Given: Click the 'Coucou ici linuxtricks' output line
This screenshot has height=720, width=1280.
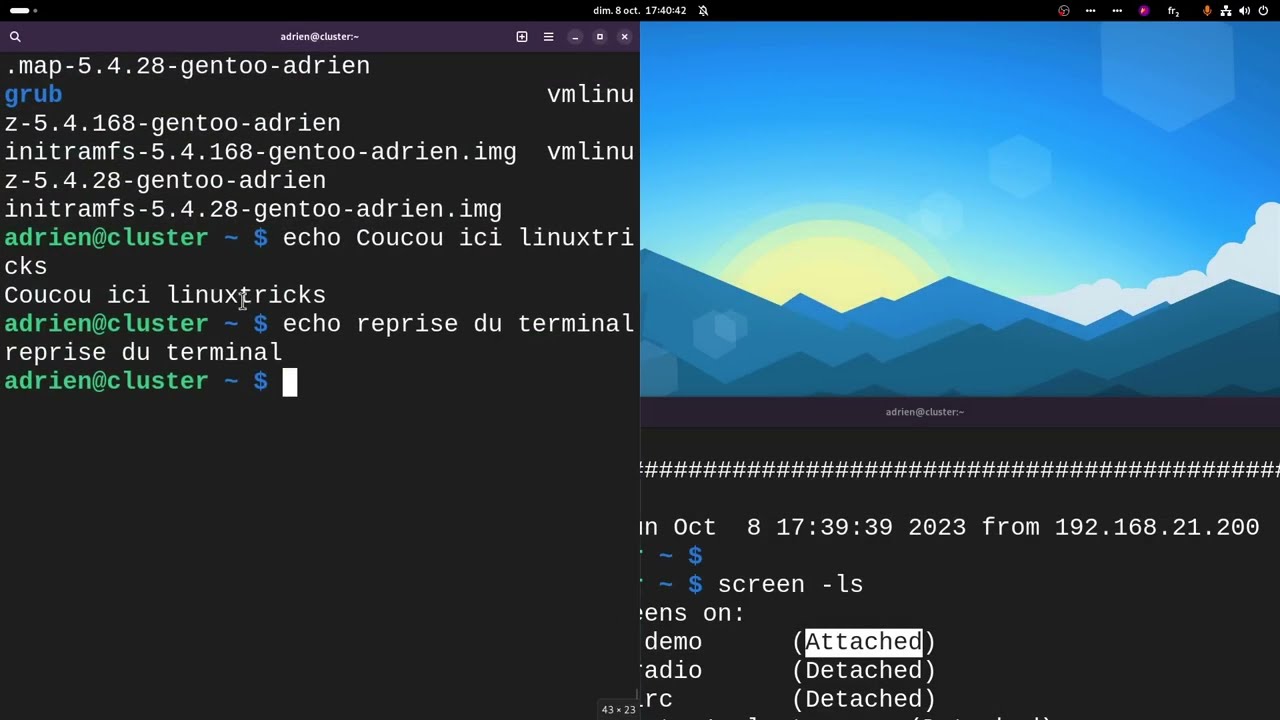Looking at the screenshot, I should (x=165, y=295).
